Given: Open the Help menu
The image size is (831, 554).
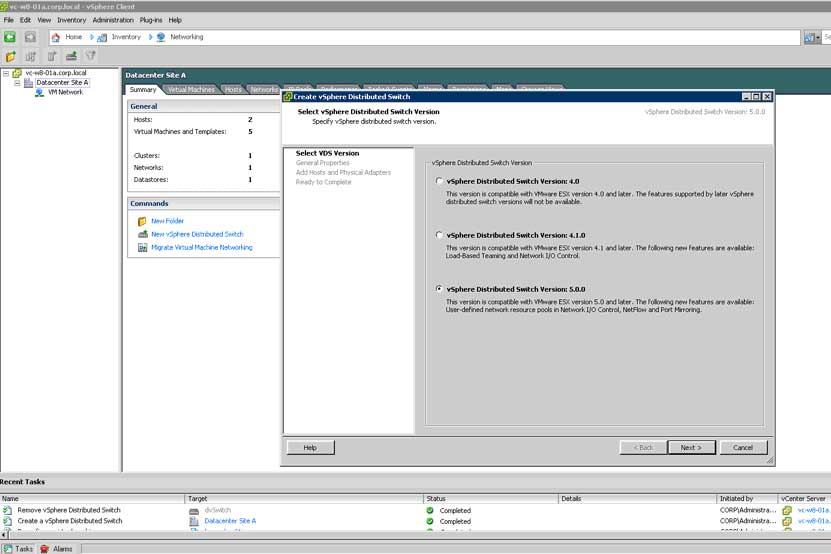Looking at the screenshot, I should [x=175, y=20].
